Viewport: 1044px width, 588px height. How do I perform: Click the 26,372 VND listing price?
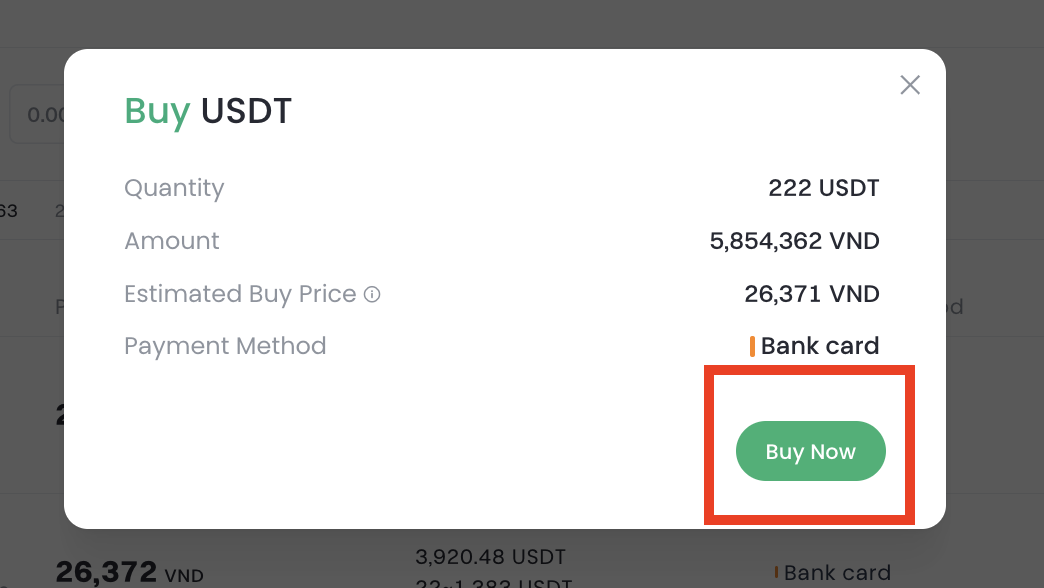pos(106,572)
